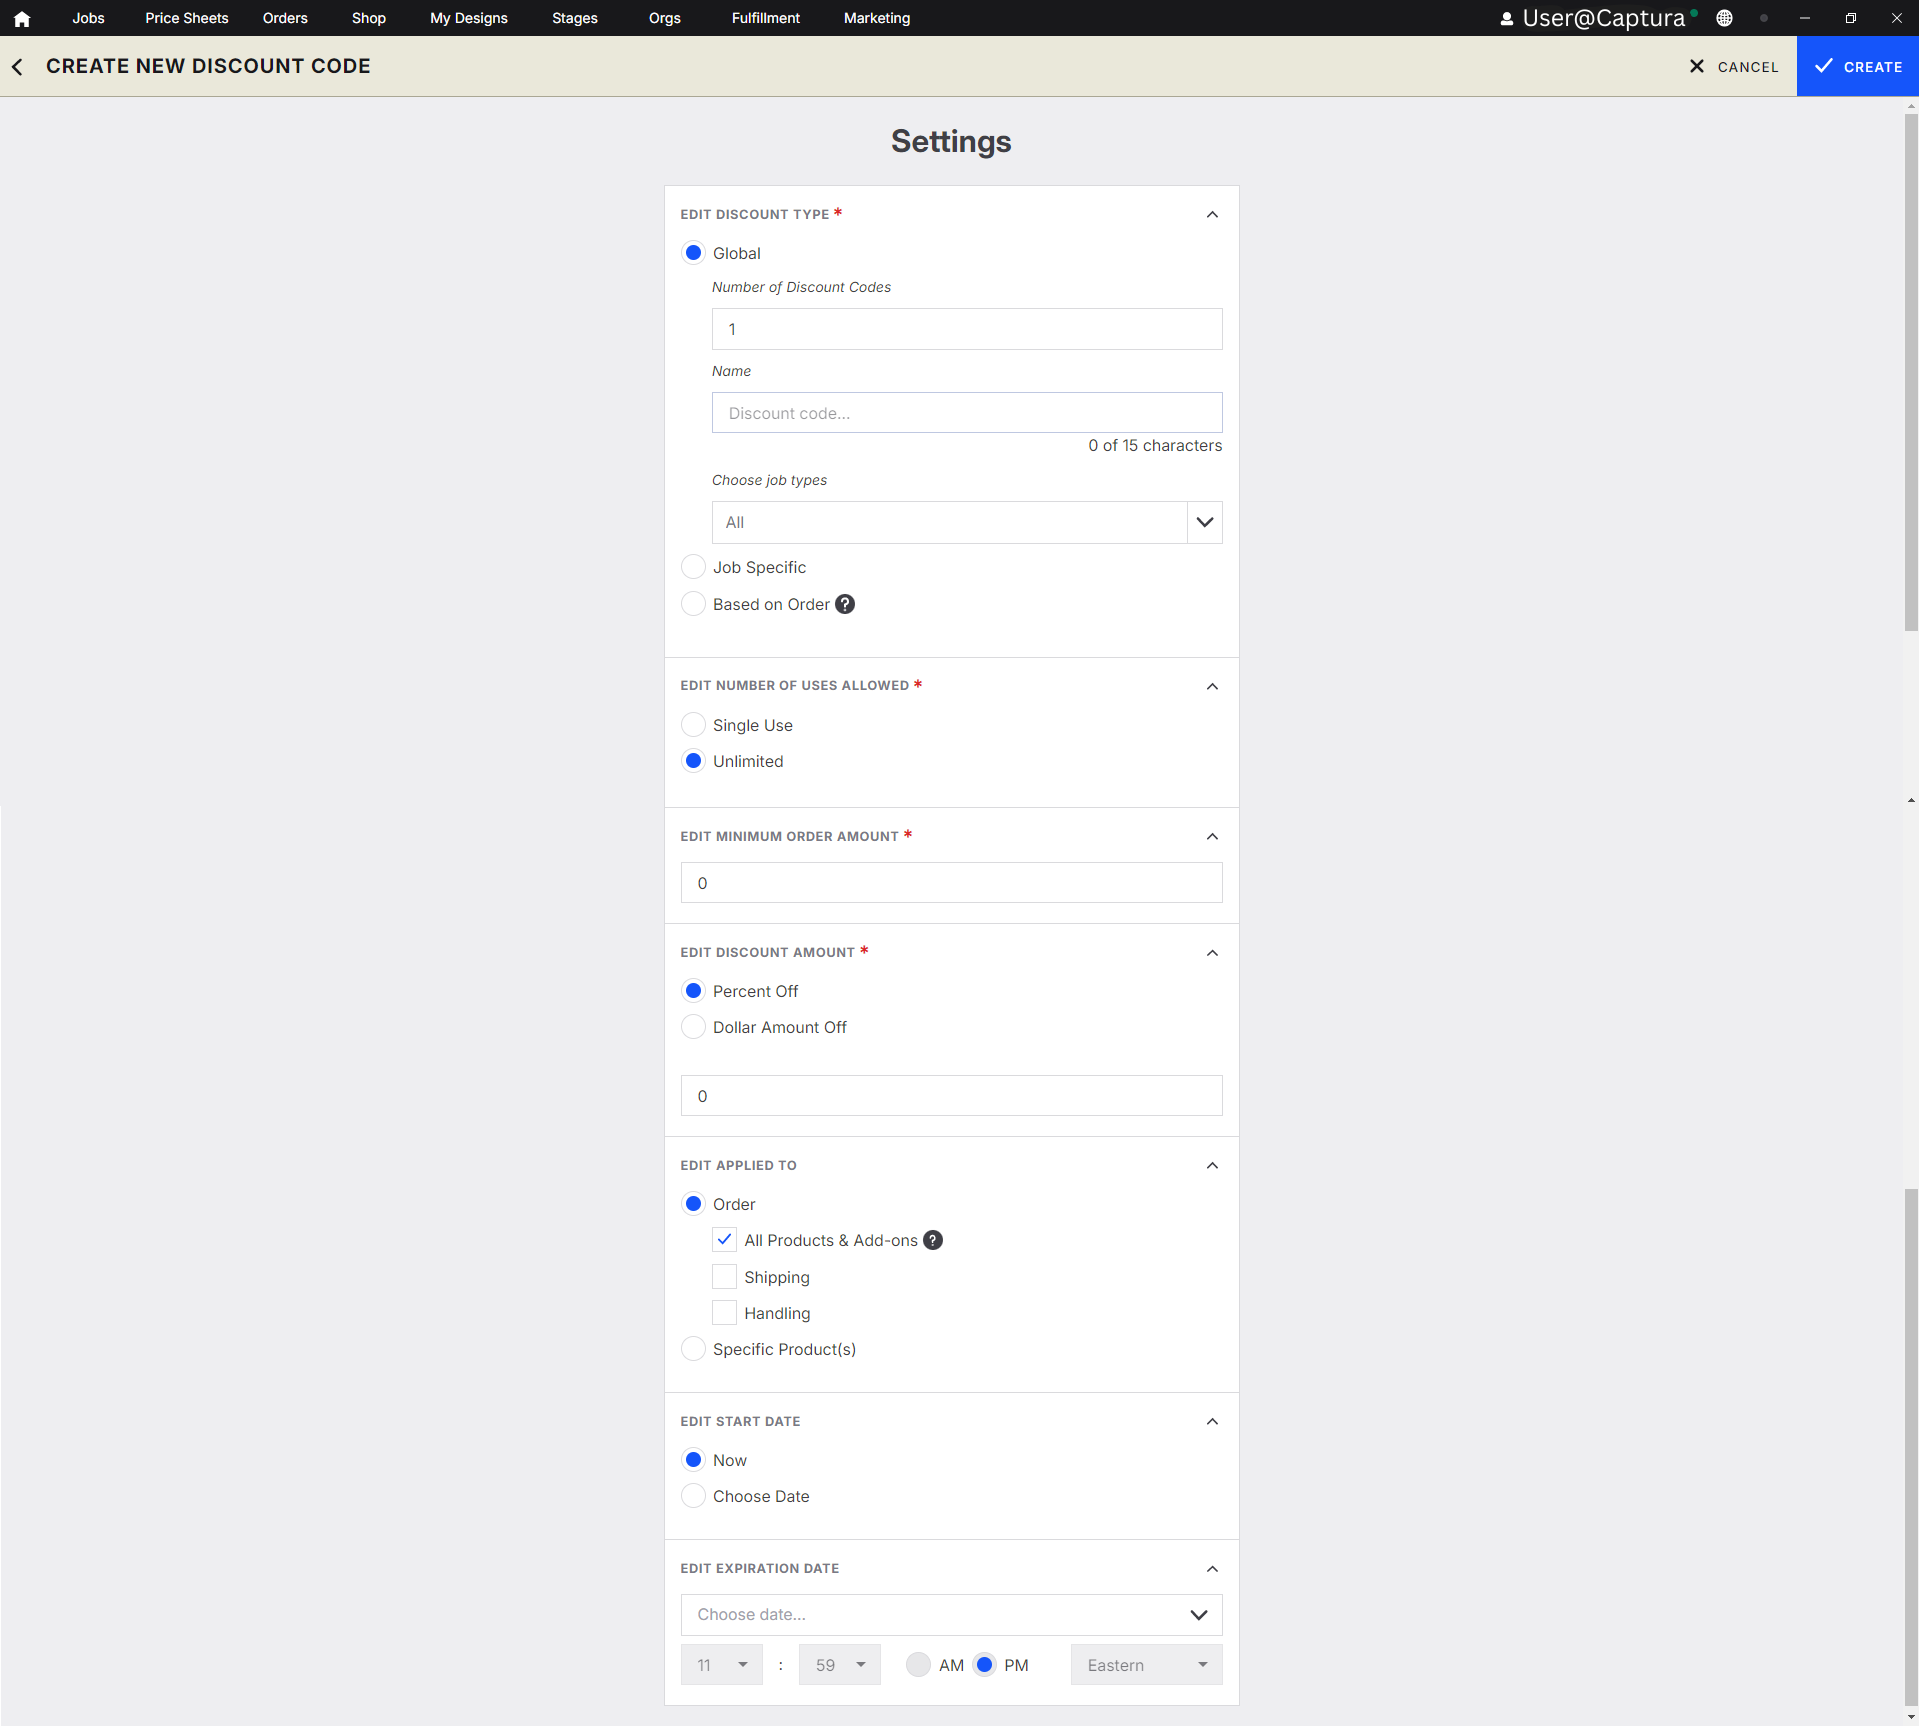This screenshot has width=1919, height=1726.
Task: Open the minutes dropdown showing 59
Action: [839, 1665]
